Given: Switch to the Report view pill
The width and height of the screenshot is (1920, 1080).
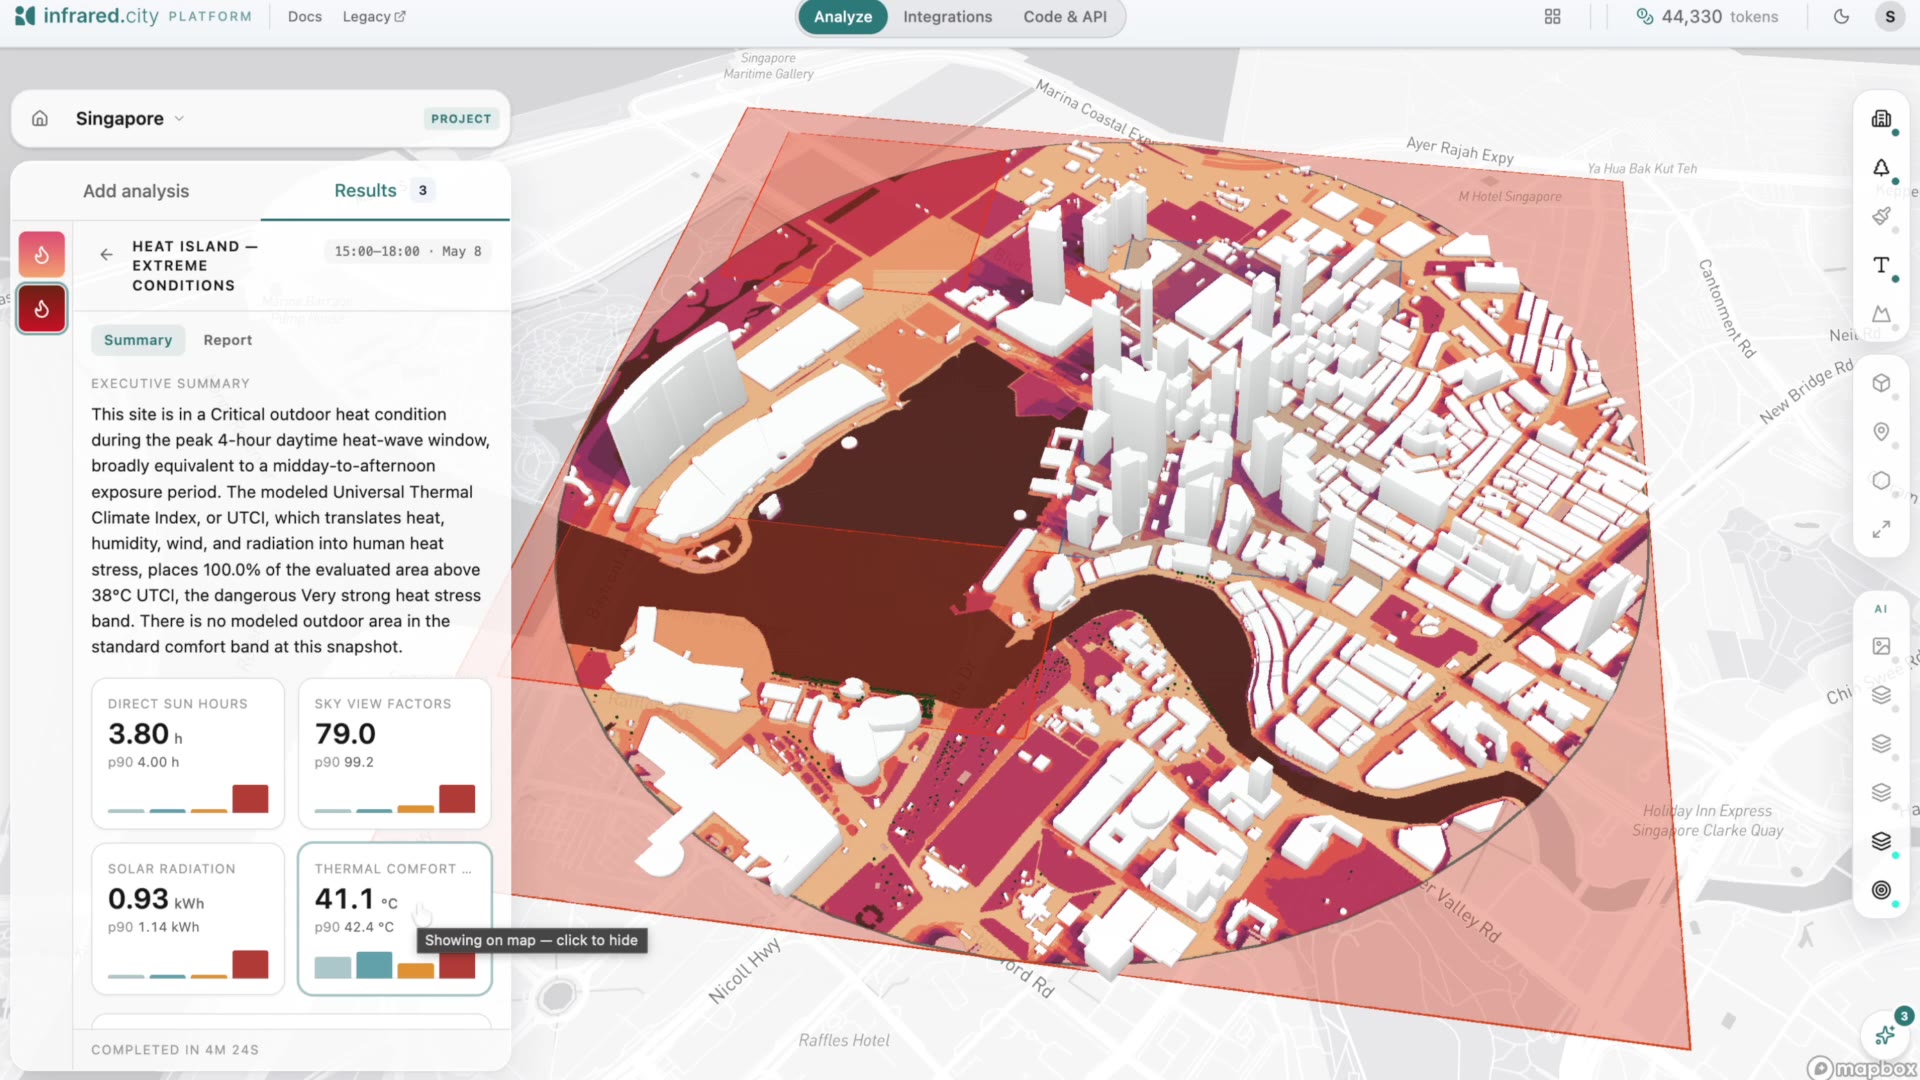Looking at the screenshot, I should (228, 340).
